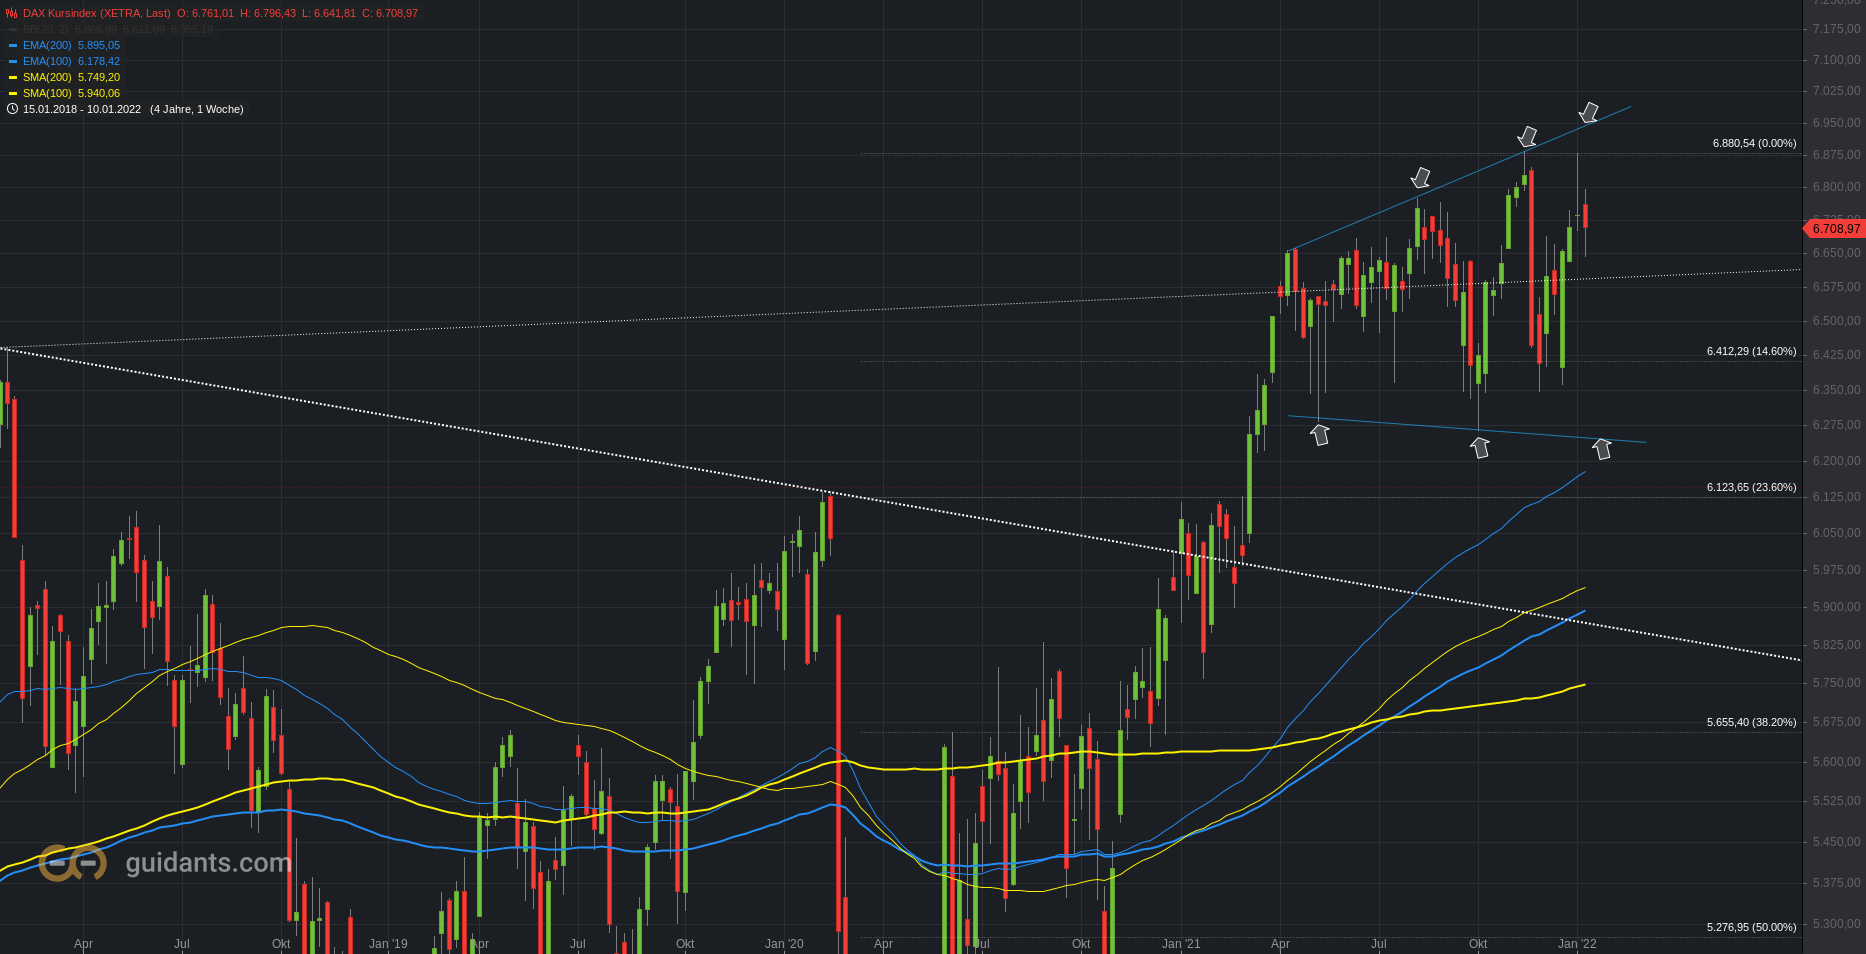Image resolution: width=1866 pixels, height=954 pixels.
Task: Click the 6.200,00 price axis label
Action: [1836, 461]
